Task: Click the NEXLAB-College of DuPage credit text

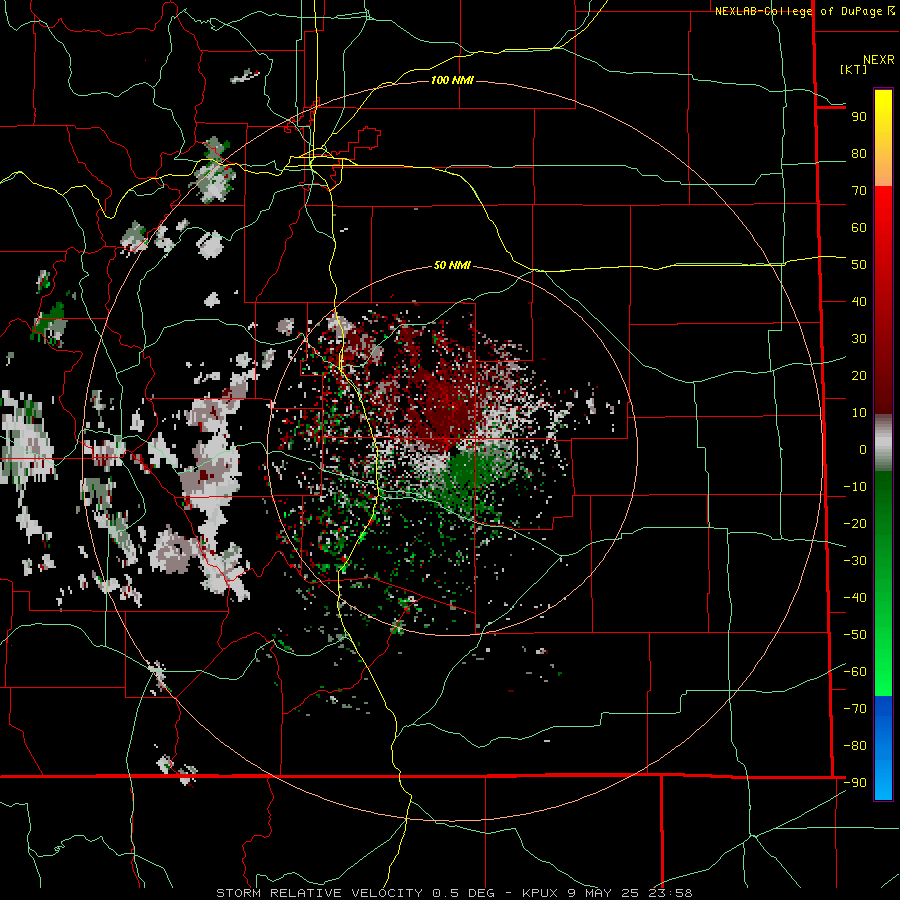Action: (798, 11)
